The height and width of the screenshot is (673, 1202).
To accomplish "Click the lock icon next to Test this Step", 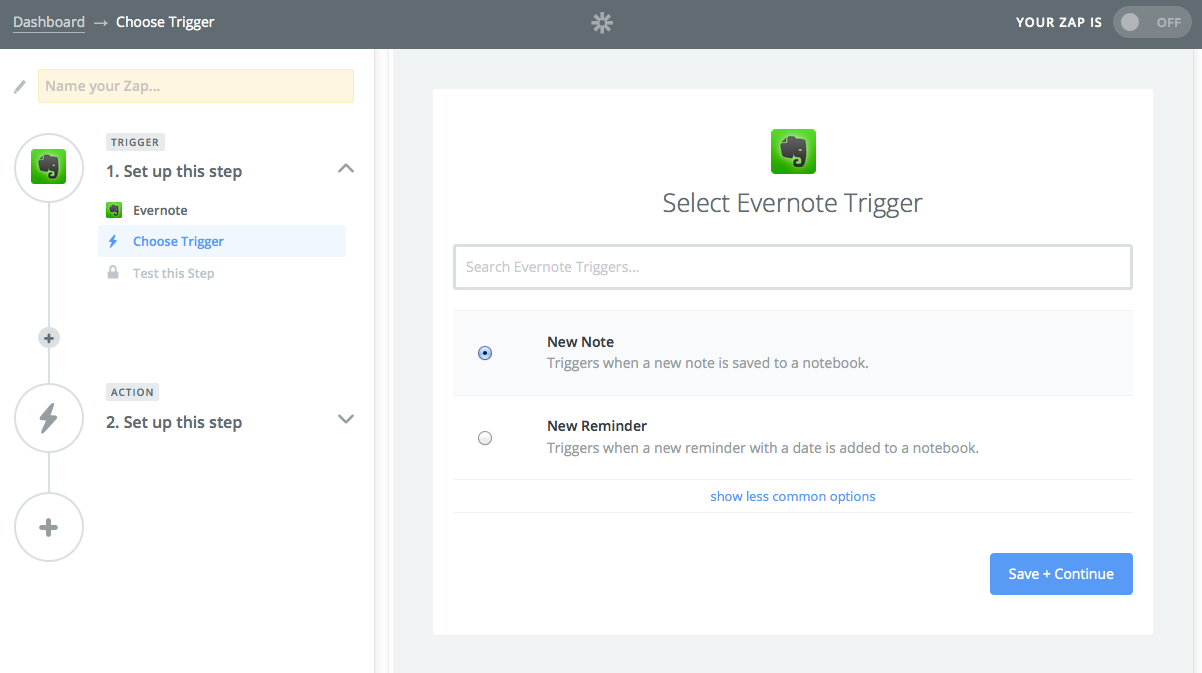I will click(113, 272).
